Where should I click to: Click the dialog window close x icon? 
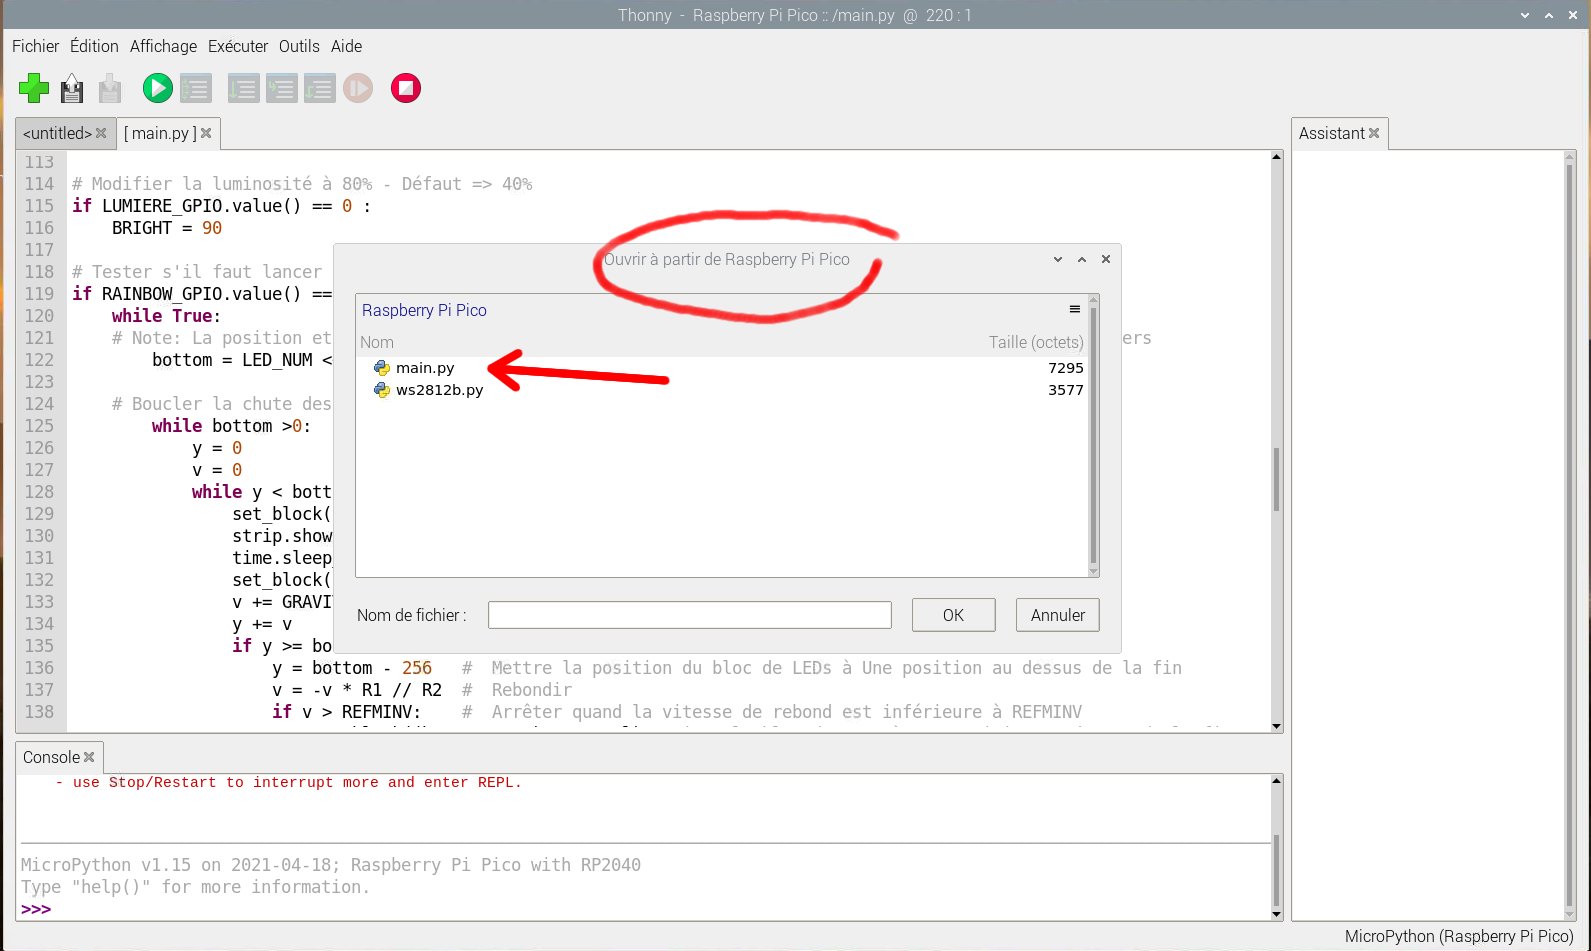tap(1106, 259)
